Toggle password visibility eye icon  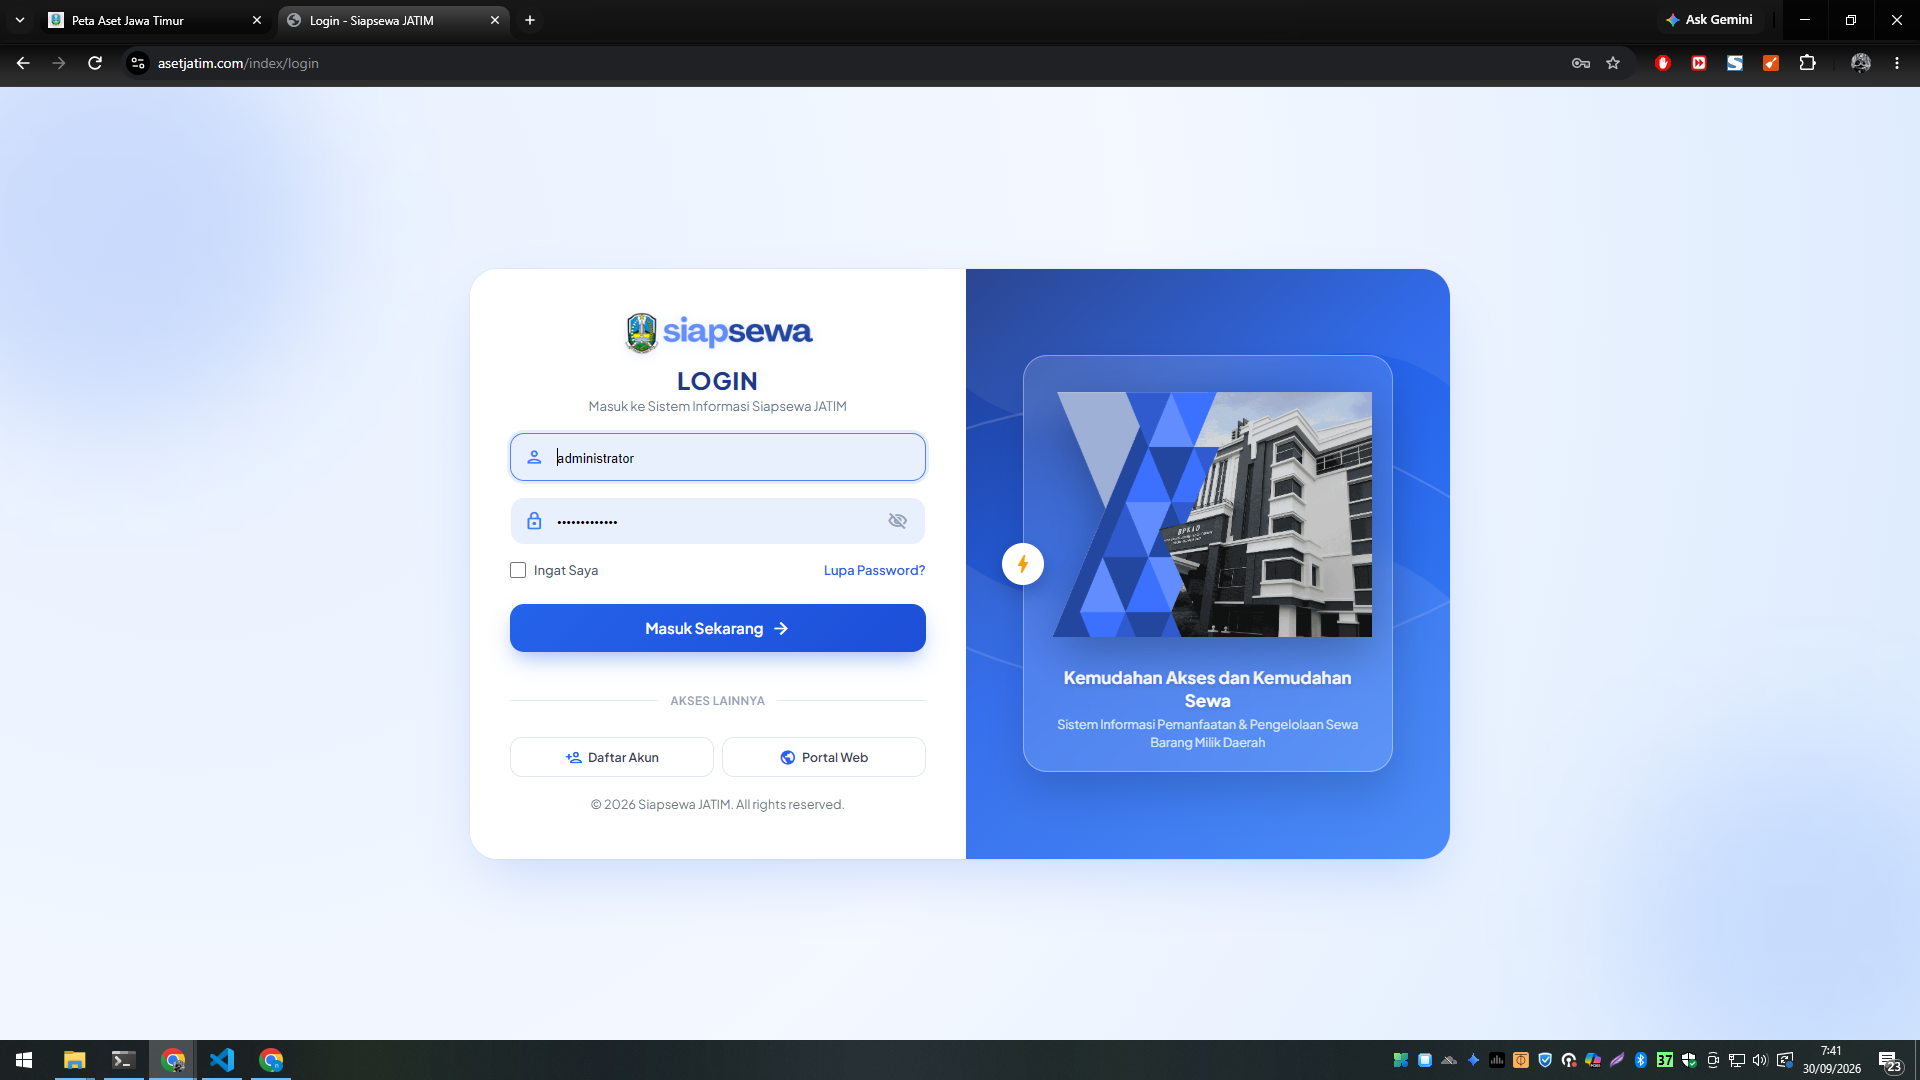click(x=897, y=521)
